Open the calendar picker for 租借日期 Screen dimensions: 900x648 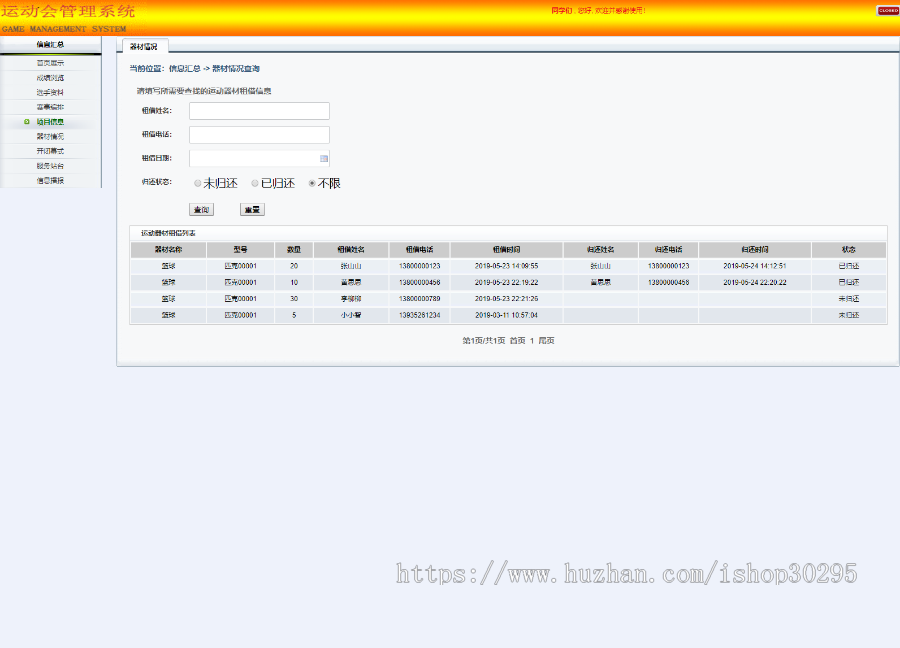322,157
